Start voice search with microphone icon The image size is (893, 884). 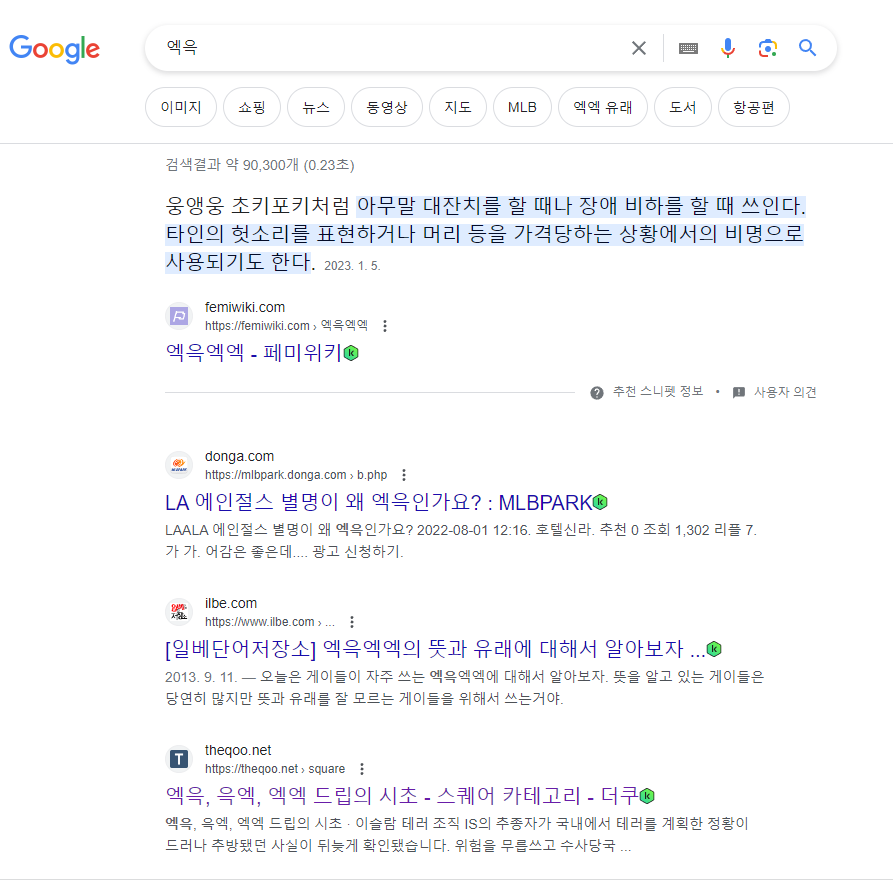coord(727,48)
